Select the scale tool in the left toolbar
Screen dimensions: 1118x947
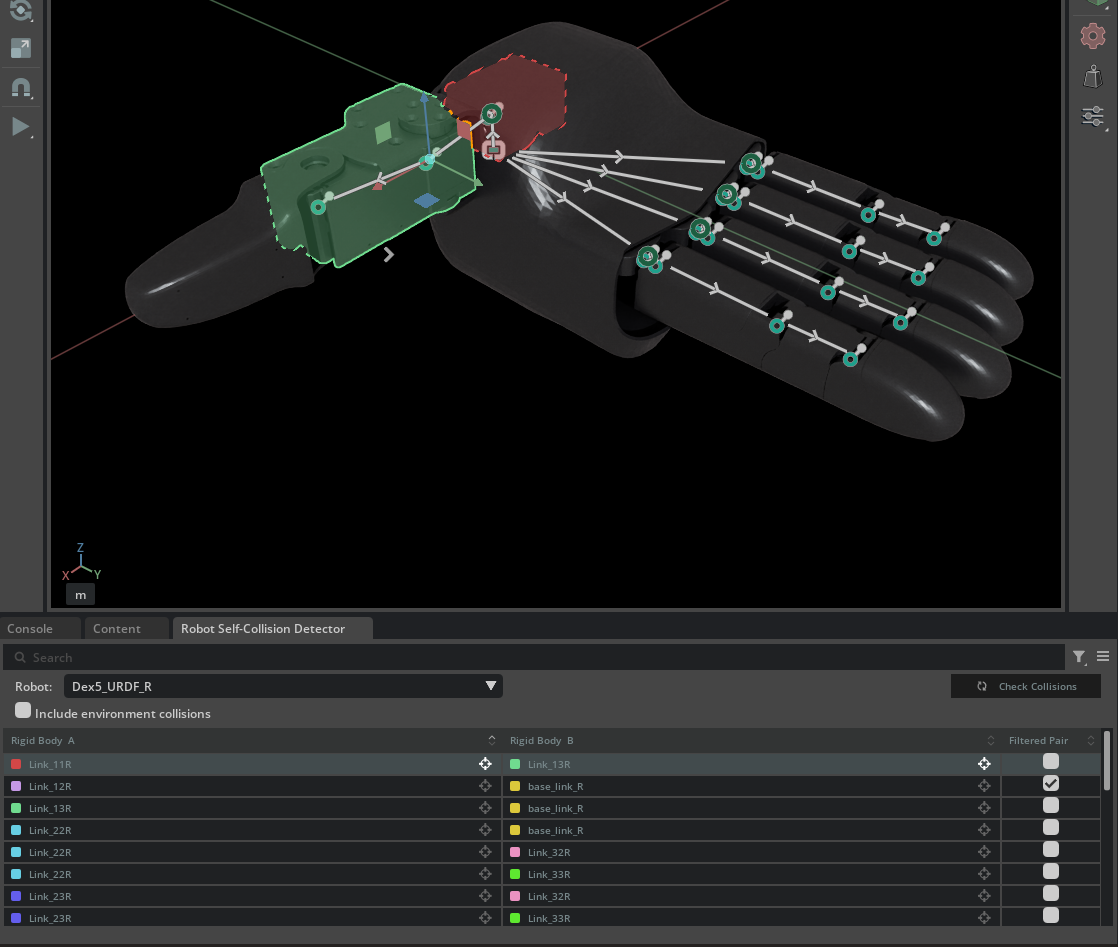[20, 47]
